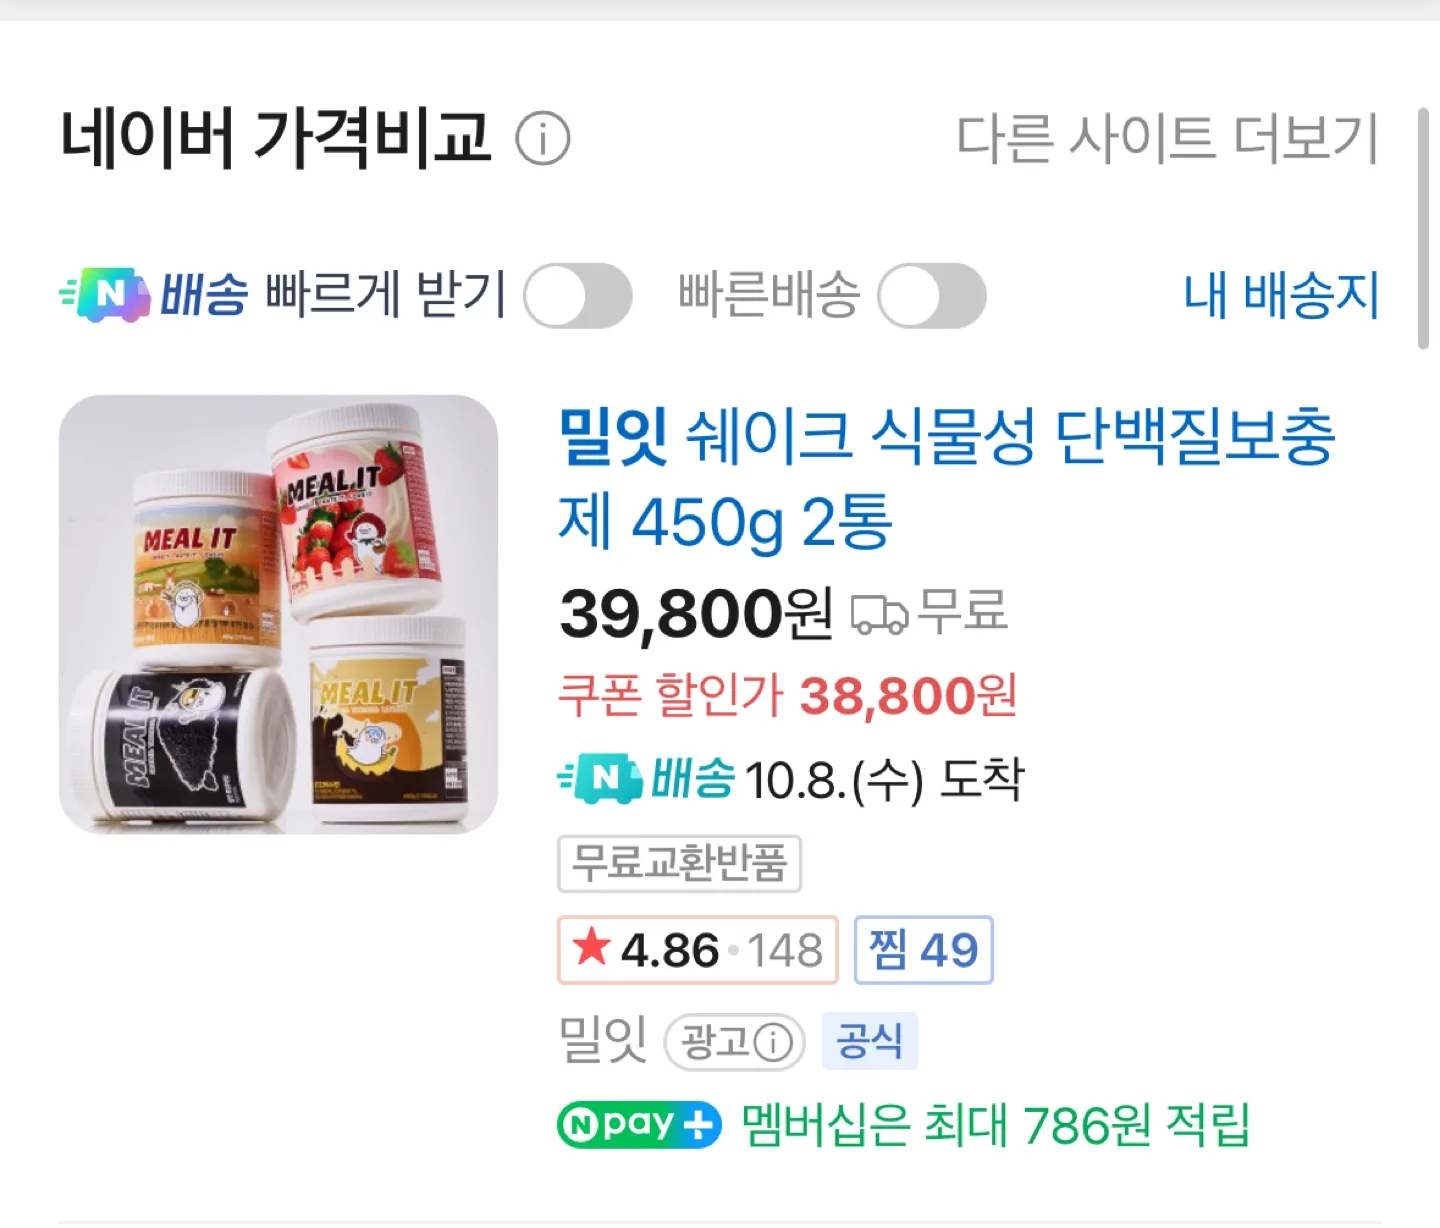The image size is (1440, 1228).
Task: Click the vertical scrollbar on the right edge
Action: (1423, 228)
